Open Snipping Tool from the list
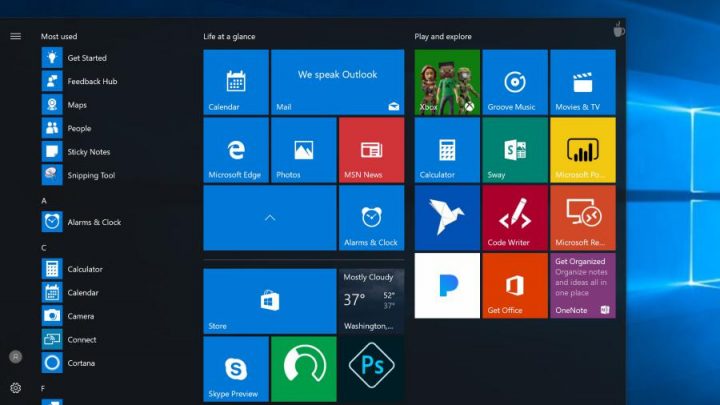Screen dimensions: 720x405 click(x=79, y=175)
